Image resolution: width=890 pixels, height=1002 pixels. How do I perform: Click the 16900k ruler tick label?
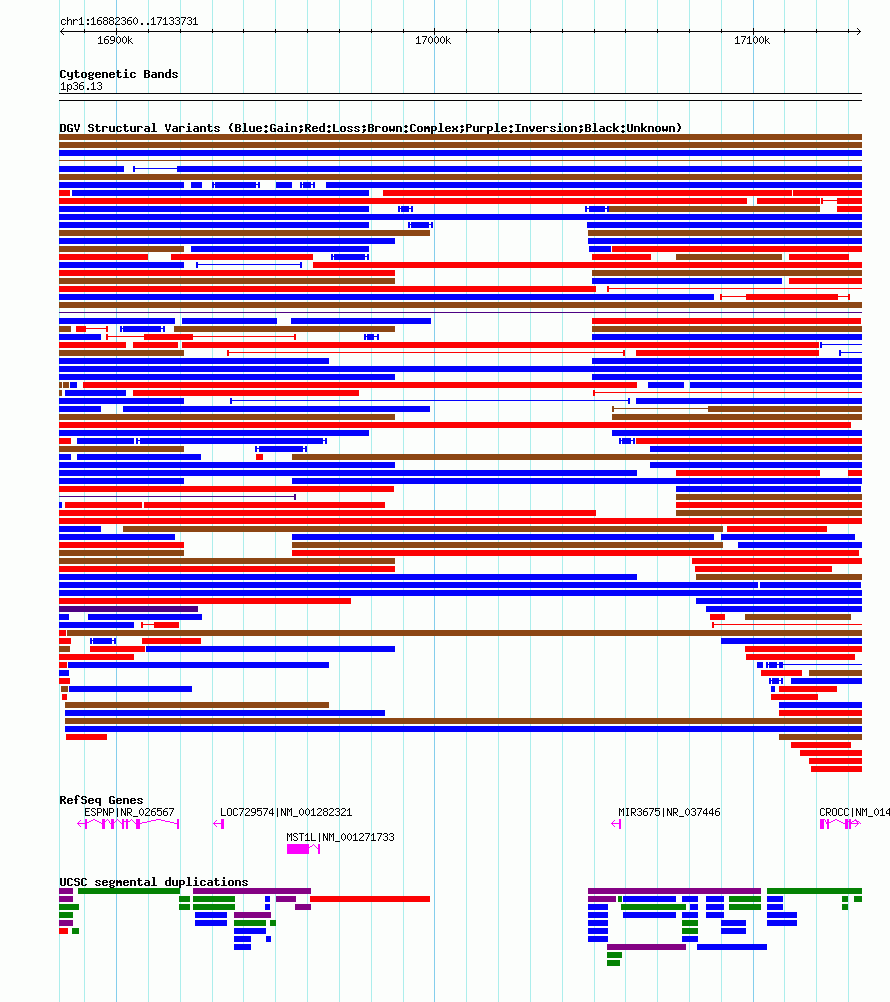(115, 40)
